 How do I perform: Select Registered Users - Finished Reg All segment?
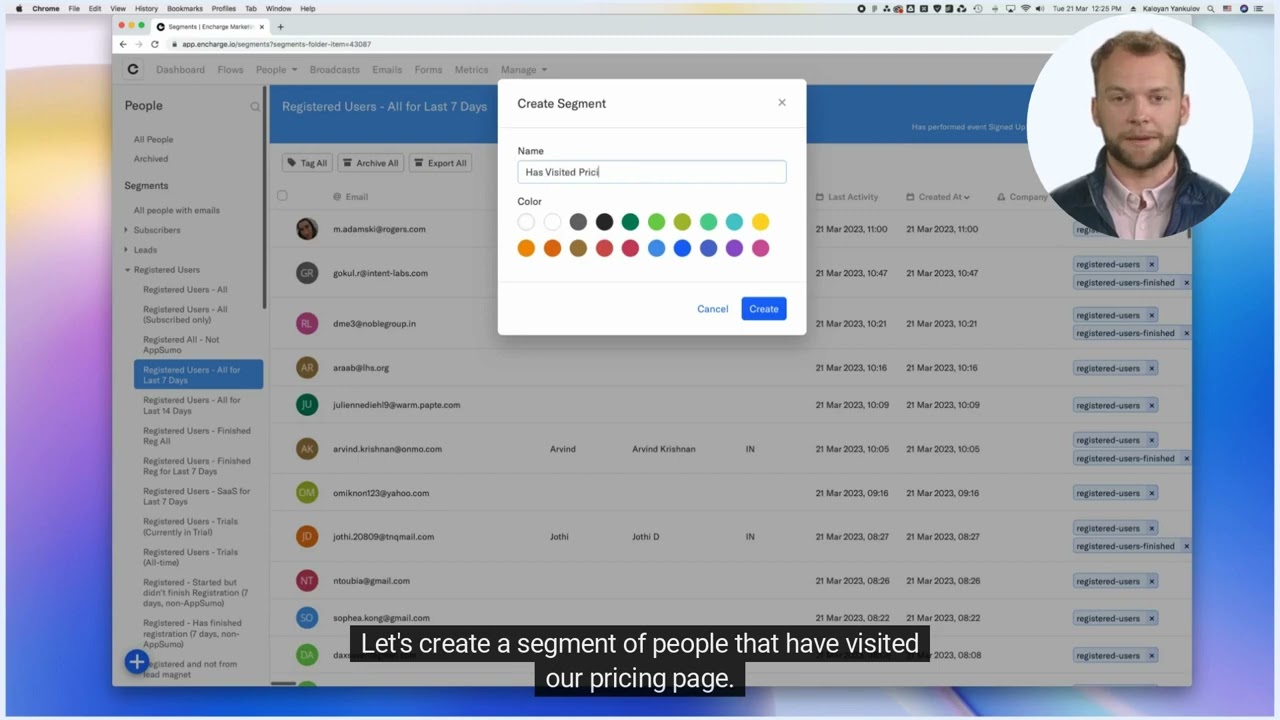coord(197,436)
